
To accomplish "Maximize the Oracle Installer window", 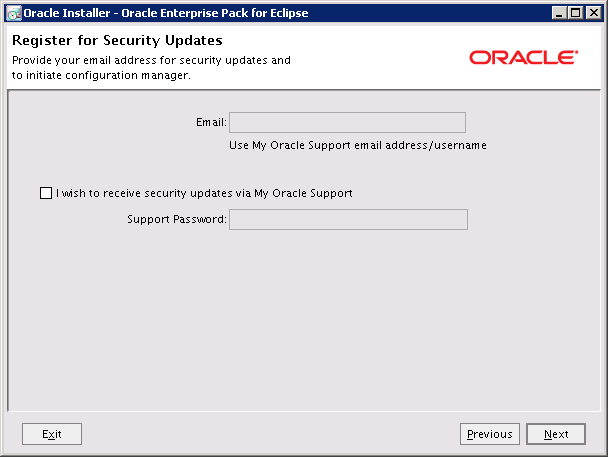I will [x=576, y=13].
